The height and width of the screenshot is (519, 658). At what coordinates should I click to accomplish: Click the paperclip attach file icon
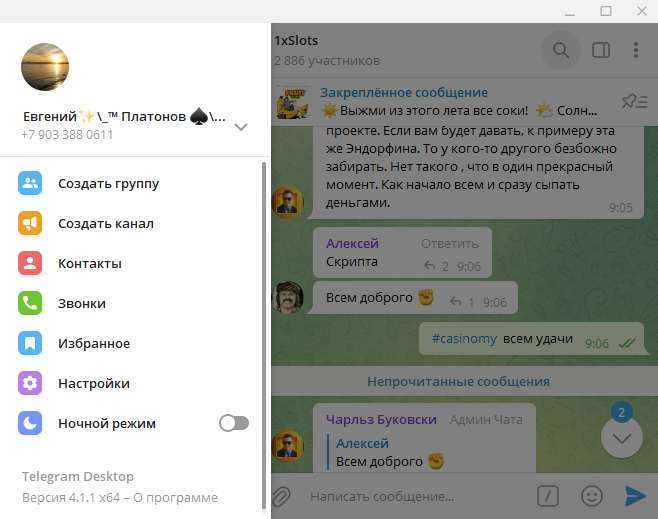point(282,496)
